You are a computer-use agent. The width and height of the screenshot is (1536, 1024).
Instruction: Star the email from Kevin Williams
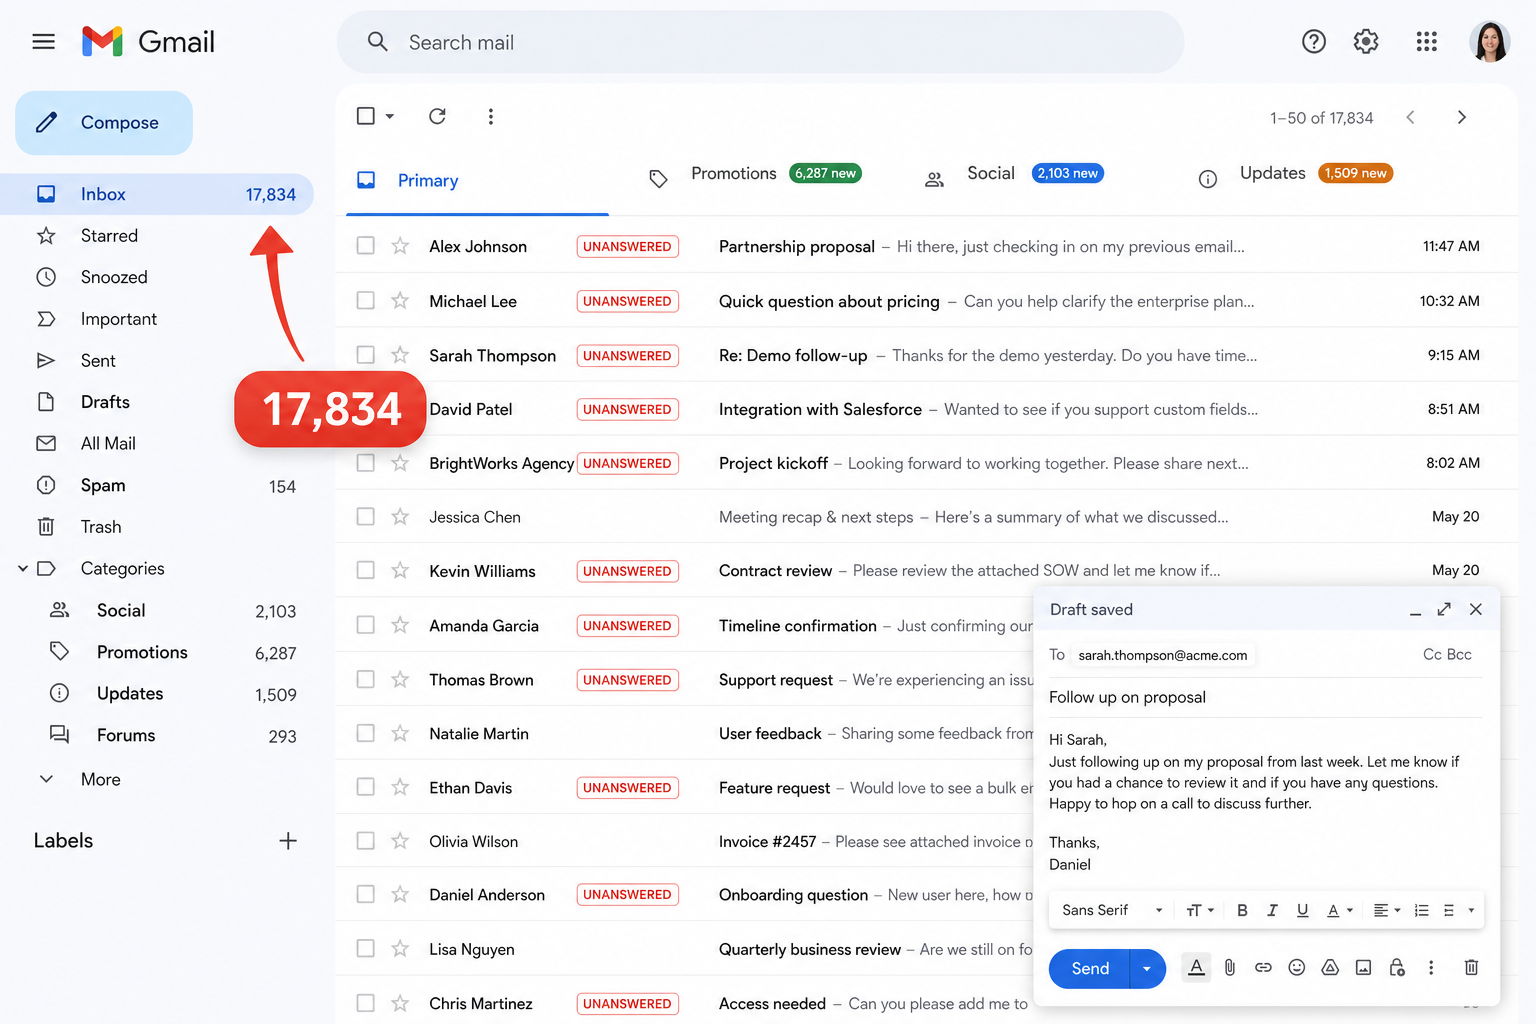tap(400, 570)
